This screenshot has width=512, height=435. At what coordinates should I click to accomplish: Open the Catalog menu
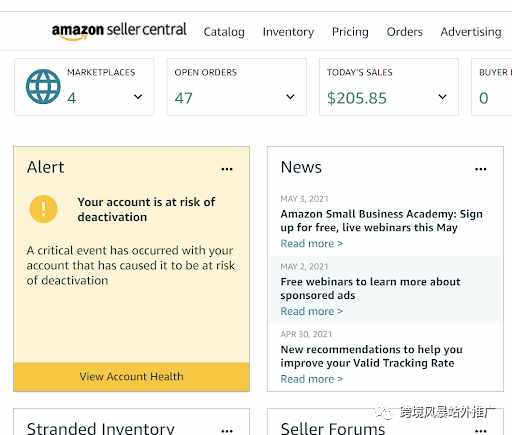tap(224, 32)
